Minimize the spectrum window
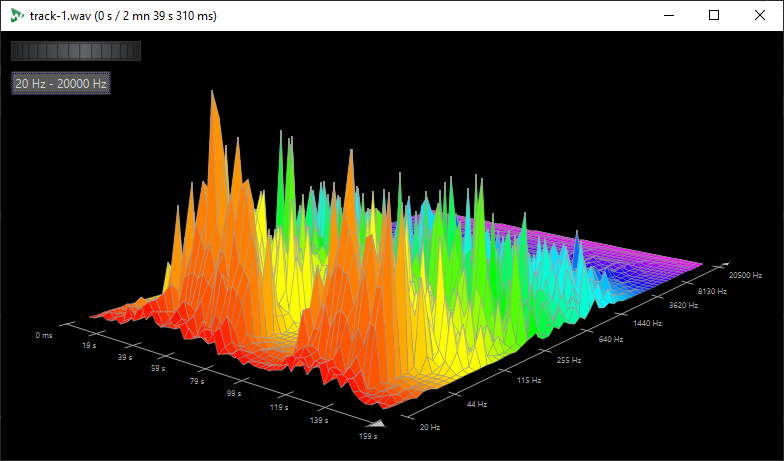 coord(667,15)
